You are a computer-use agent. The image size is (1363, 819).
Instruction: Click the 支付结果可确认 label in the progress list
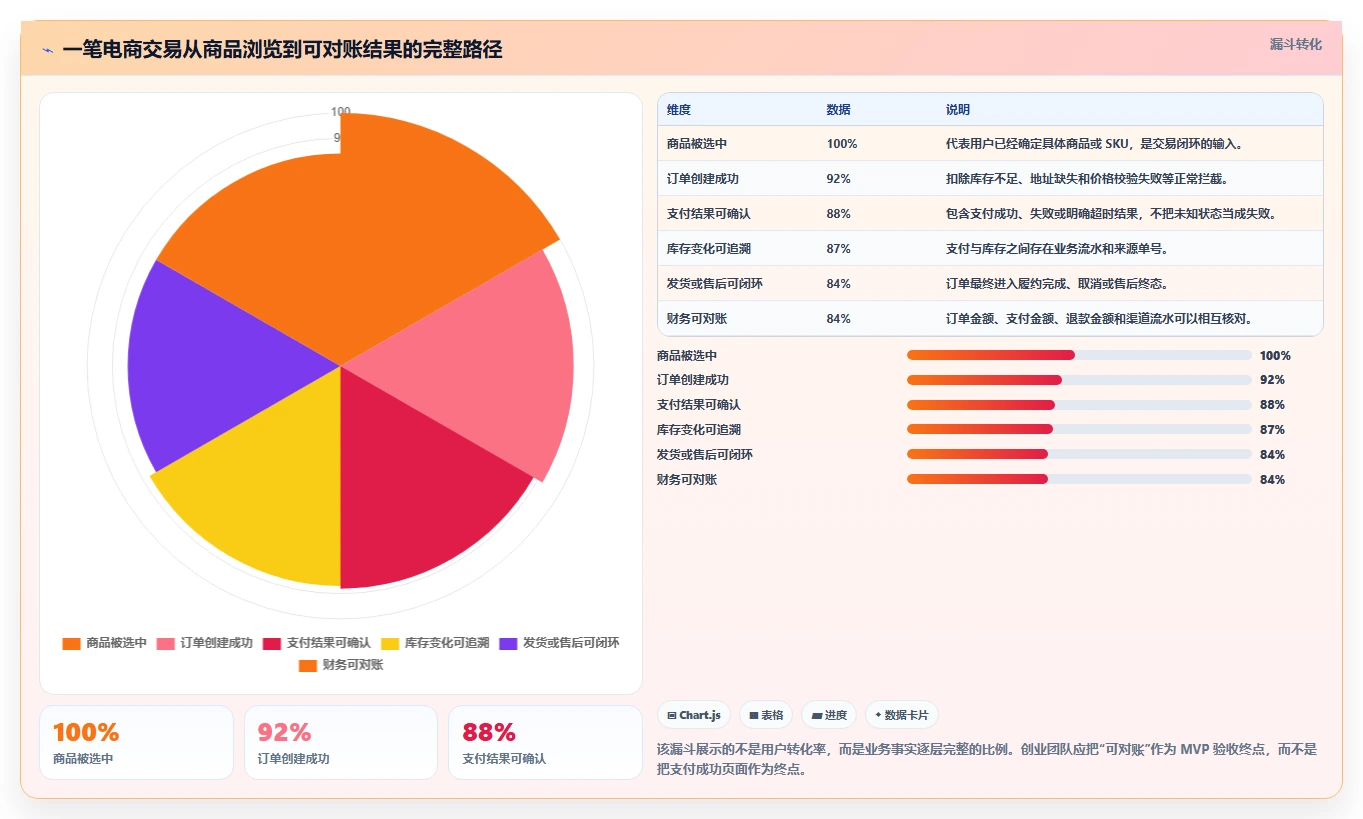[x=699, y=405]
